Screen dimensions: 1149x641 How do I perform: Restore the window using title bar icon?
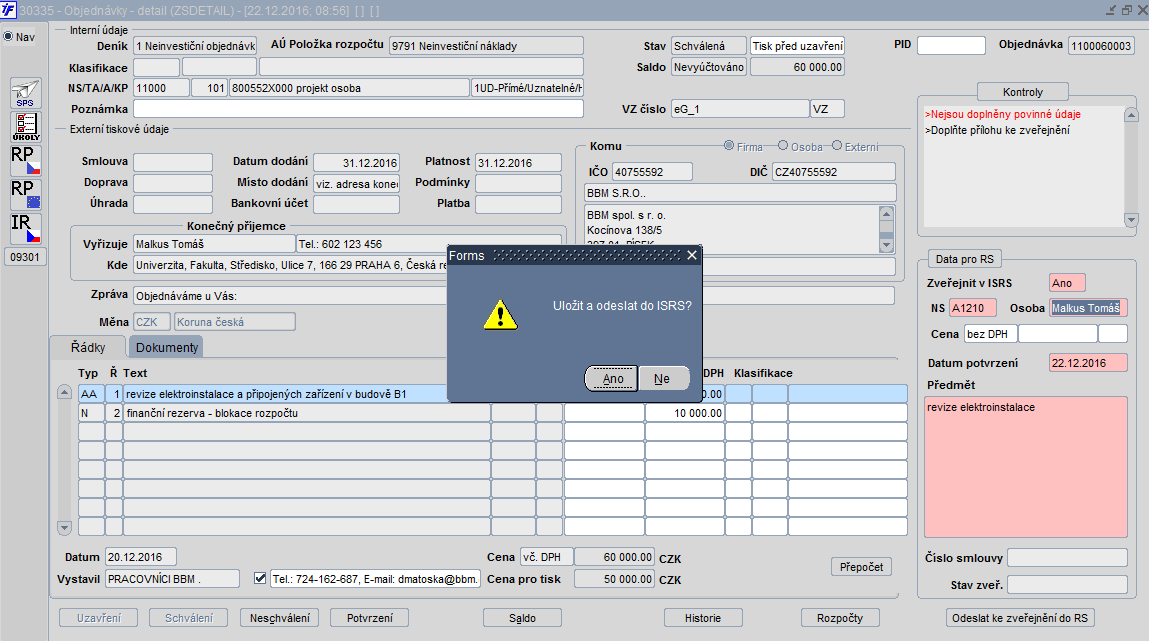[1125, 10]
